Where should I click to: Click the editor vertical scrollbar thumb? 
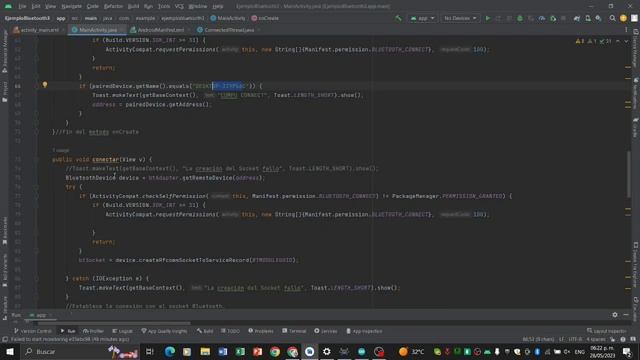pos(629,173)
